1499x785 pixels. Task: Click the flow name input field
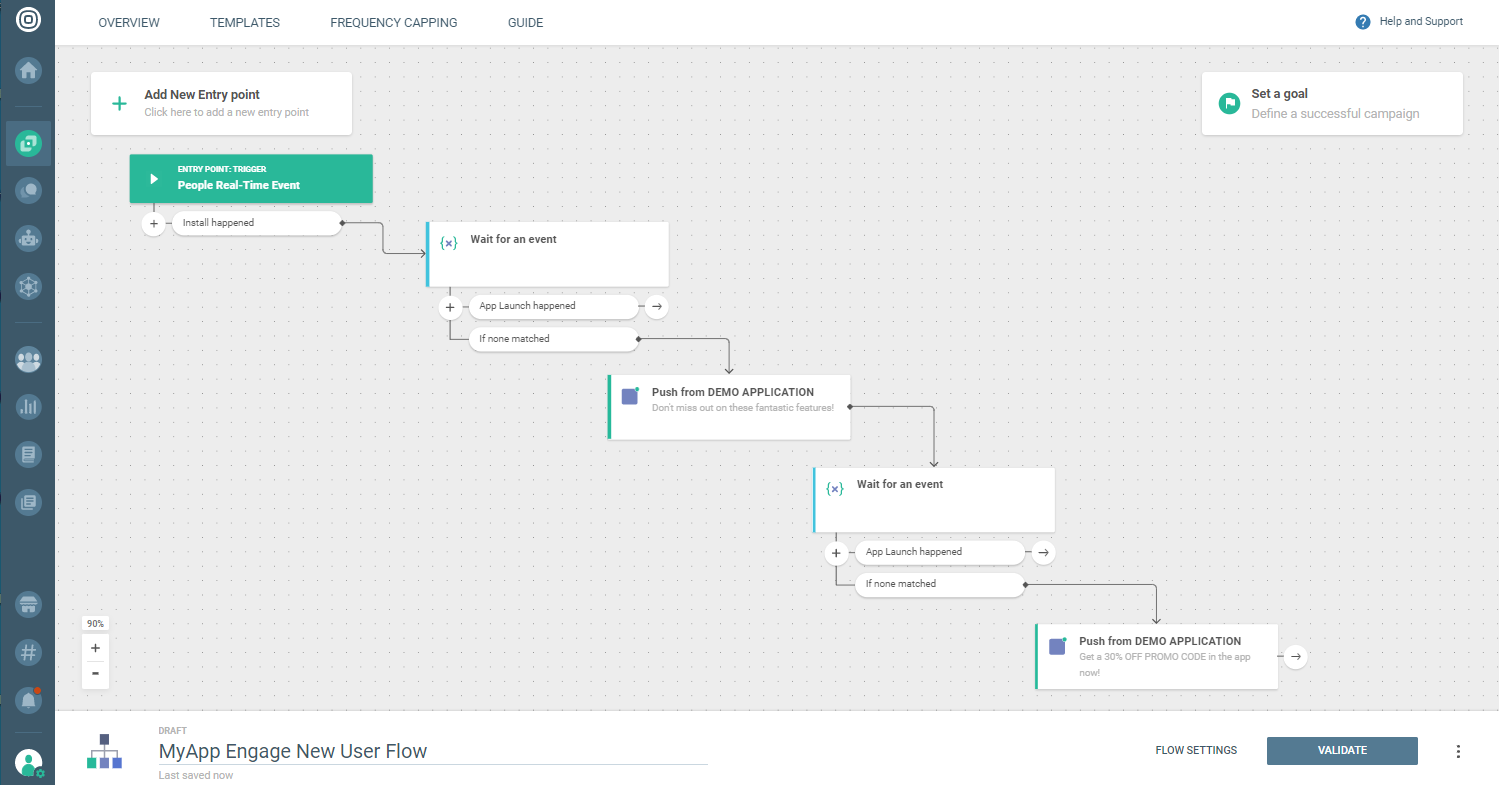(x=432, y=751)
